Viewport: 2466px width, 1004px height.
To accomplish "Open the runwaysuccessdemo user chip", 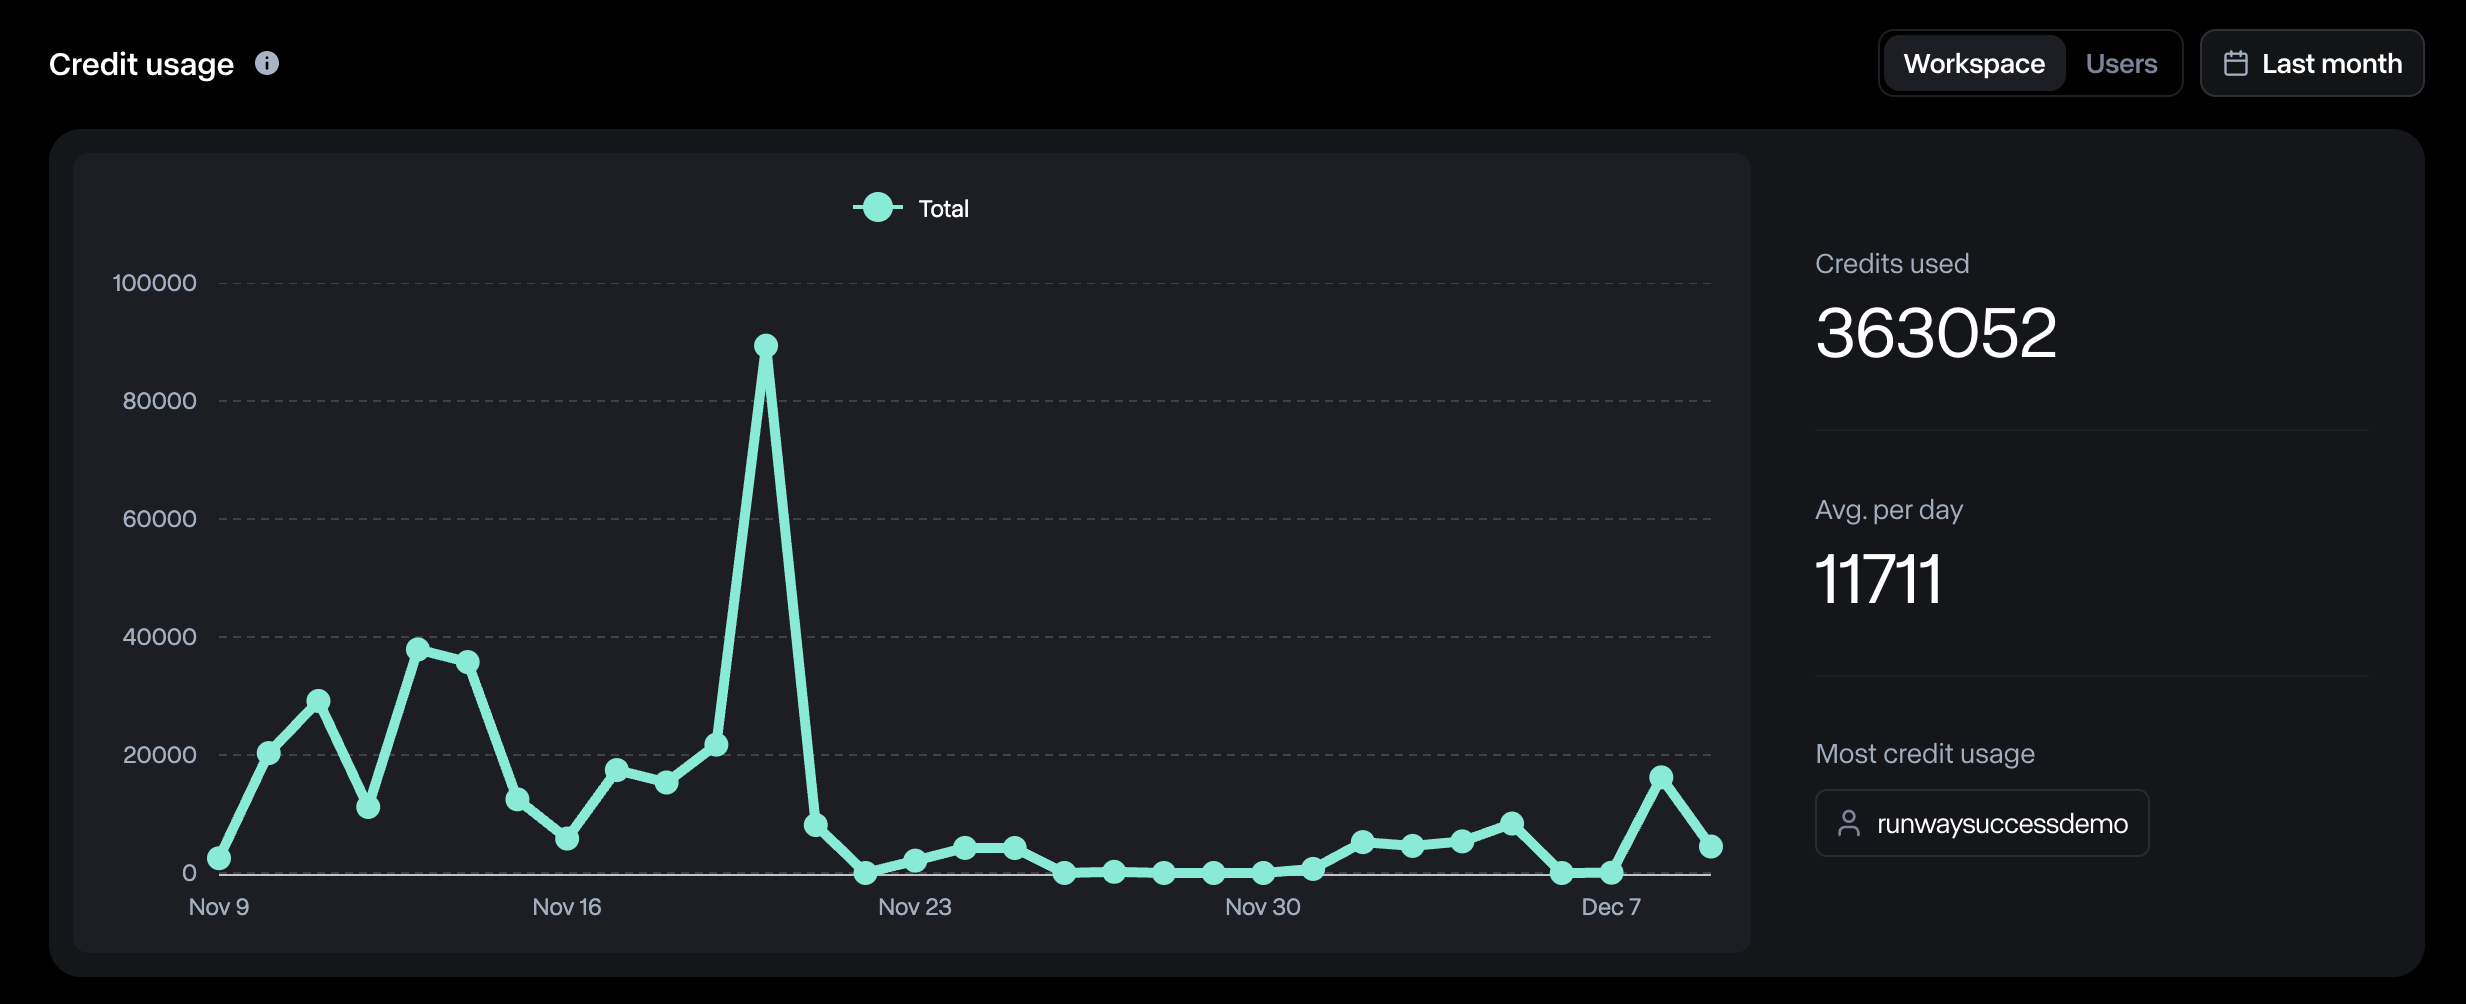I will [1981, 823].
